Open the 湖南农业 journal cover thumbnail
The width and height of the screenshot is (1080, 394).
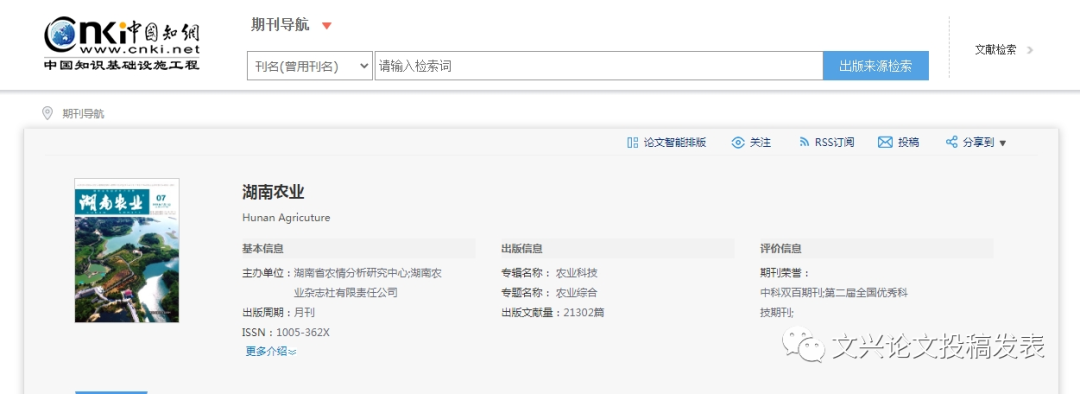[127, 250]
